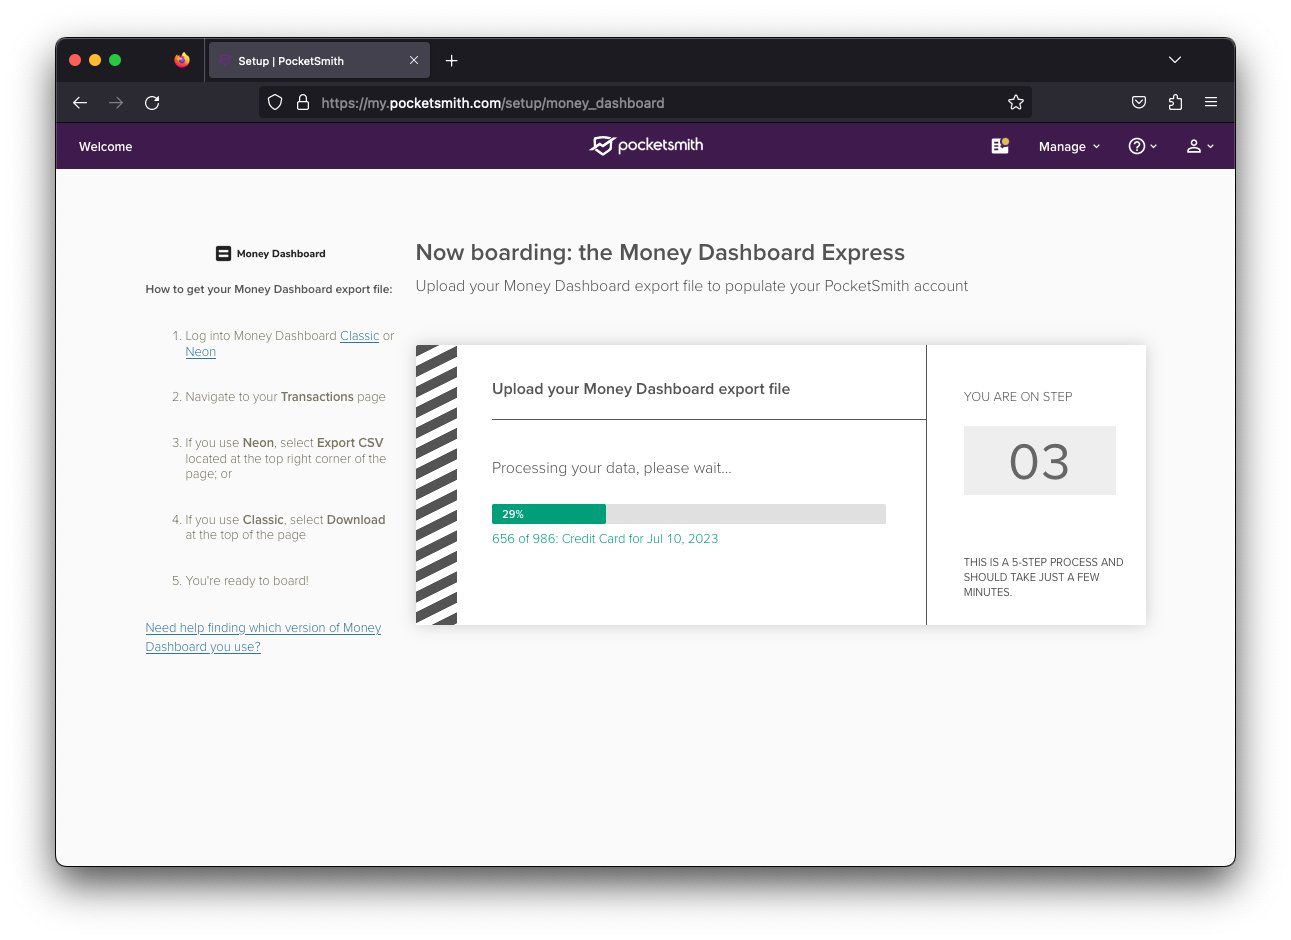Open the Firefox extensions puzzle icon

coord(1175,102)
